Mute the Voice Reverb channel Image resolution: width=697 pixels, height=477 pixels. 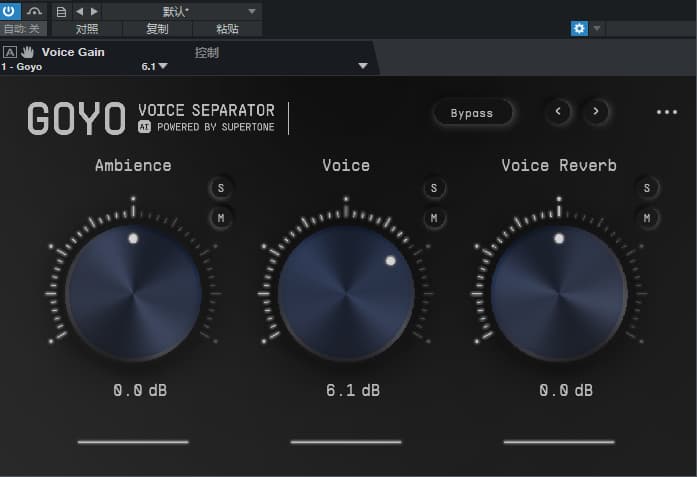(x=647, y=218)
